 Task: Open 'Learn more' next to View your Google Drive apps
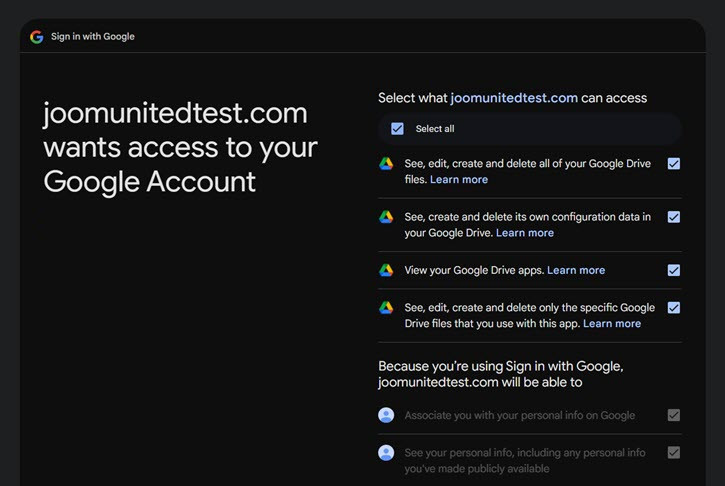click(576, 270)
